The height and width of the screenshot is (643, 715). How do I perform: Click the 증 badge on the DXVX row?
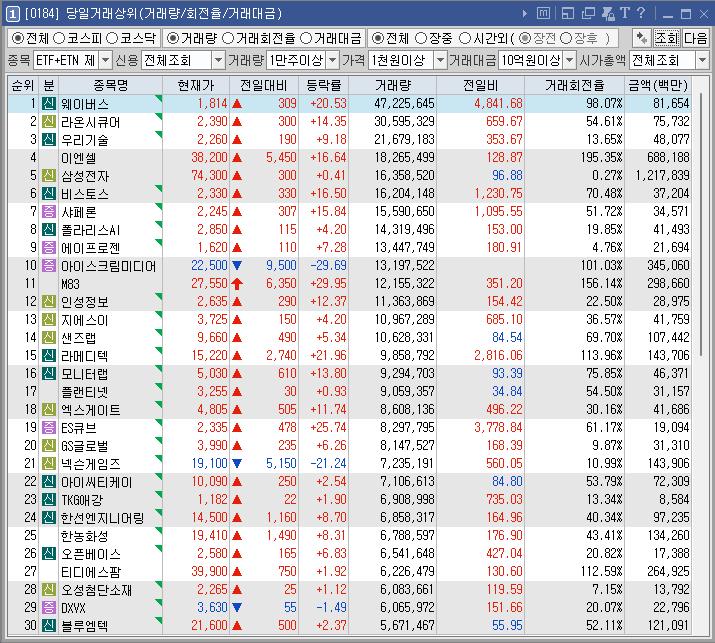[x=49, y=607]
